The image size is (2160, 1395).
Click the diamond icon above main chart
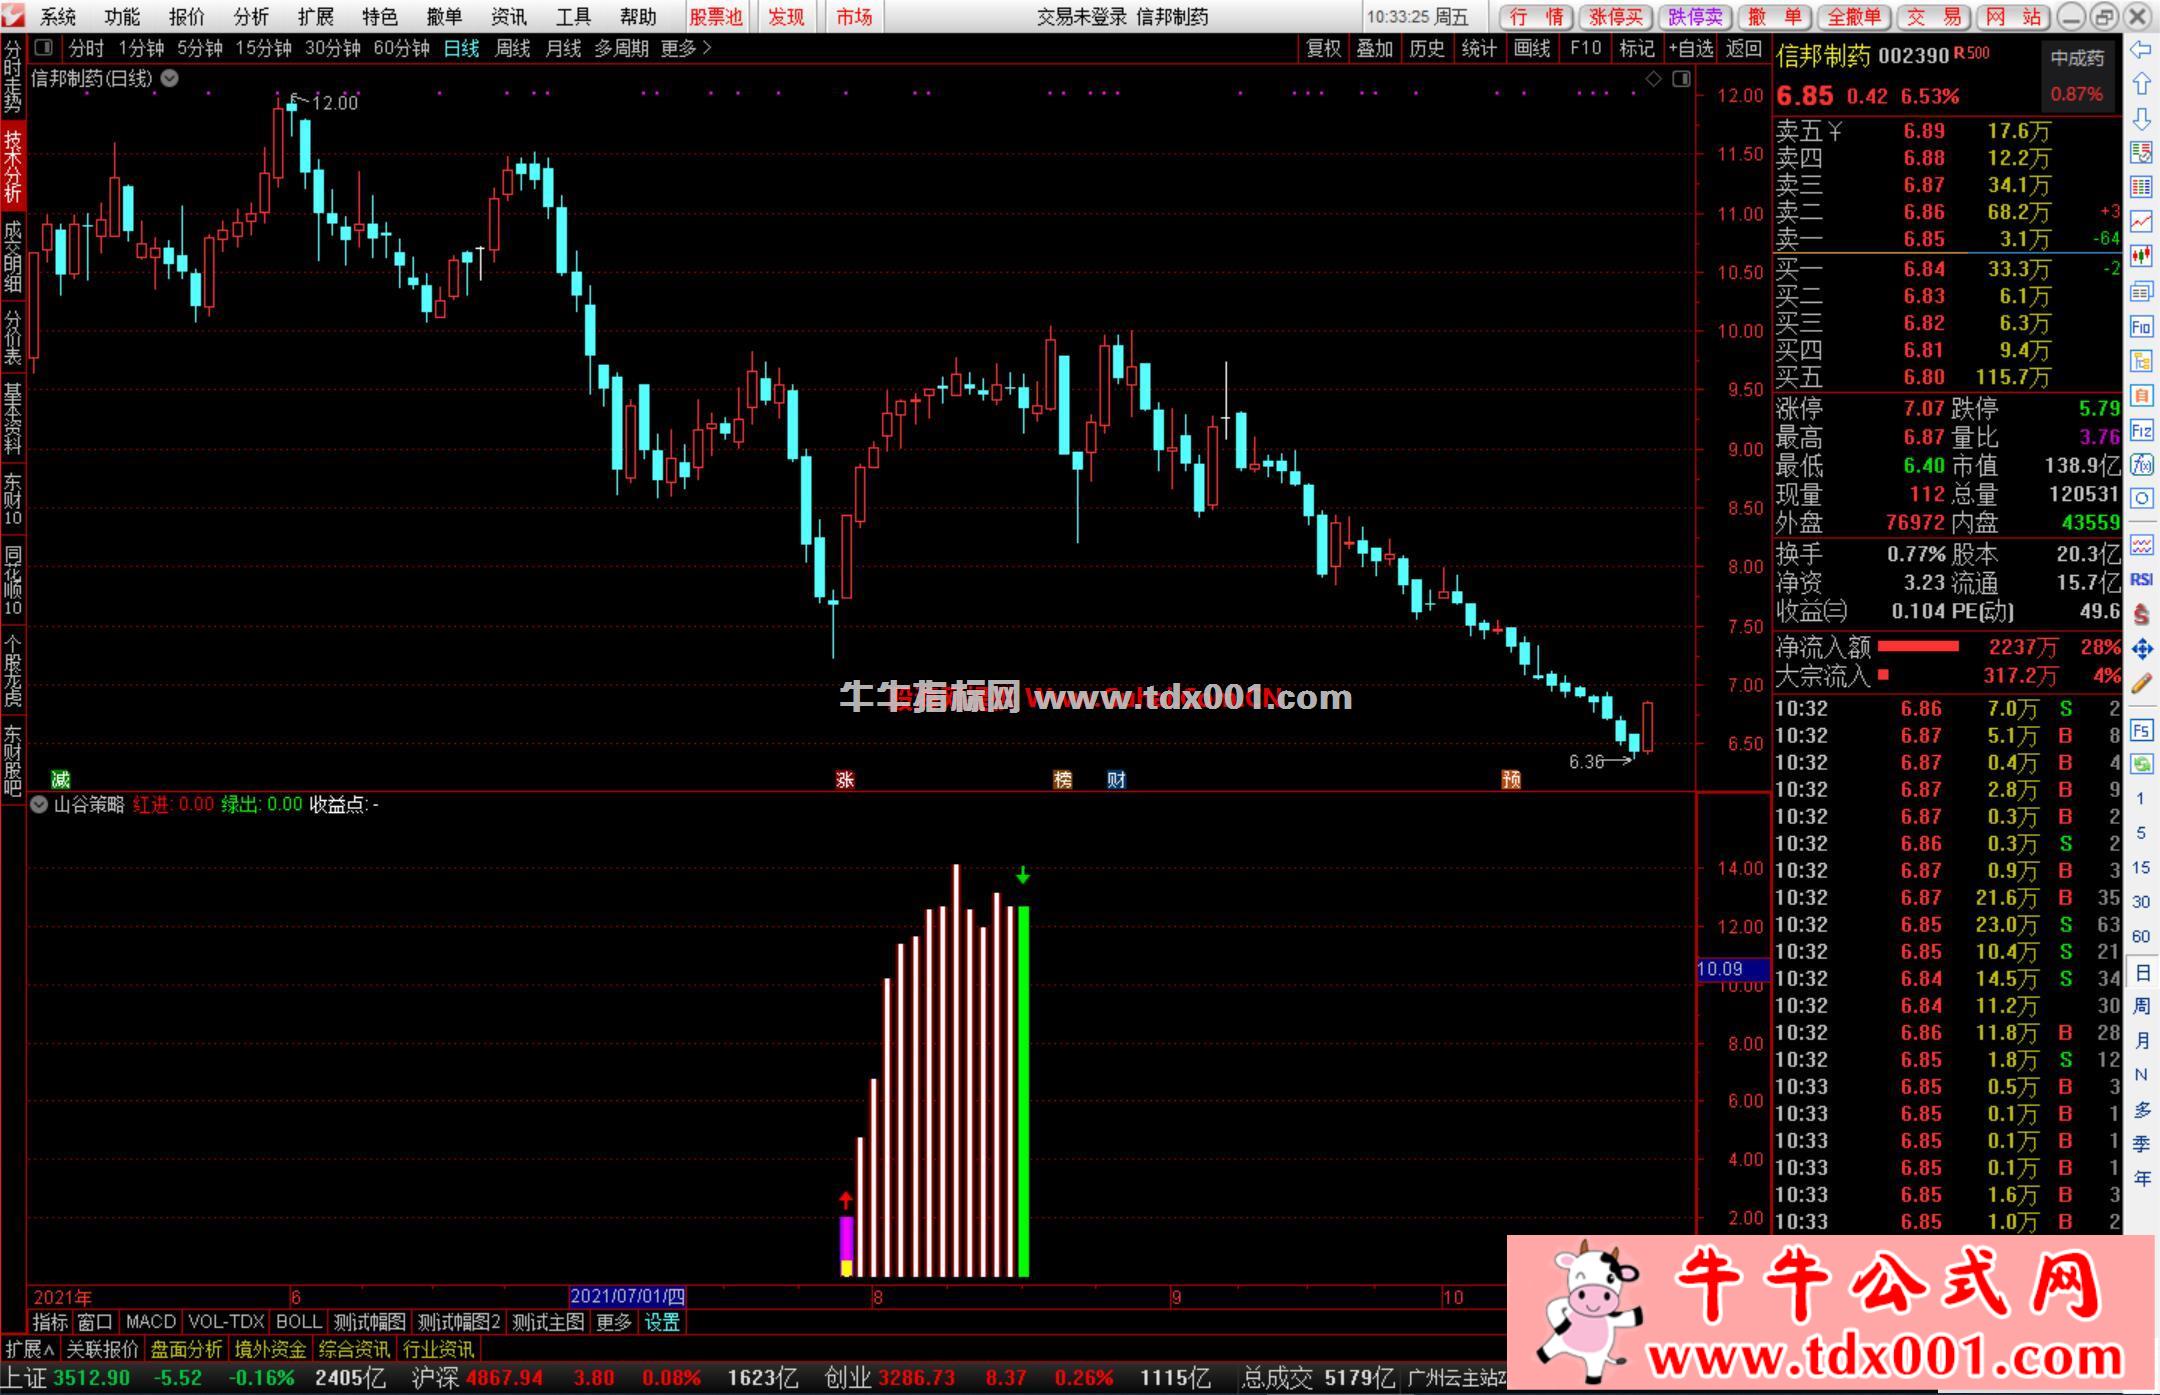click(1653, 79)
